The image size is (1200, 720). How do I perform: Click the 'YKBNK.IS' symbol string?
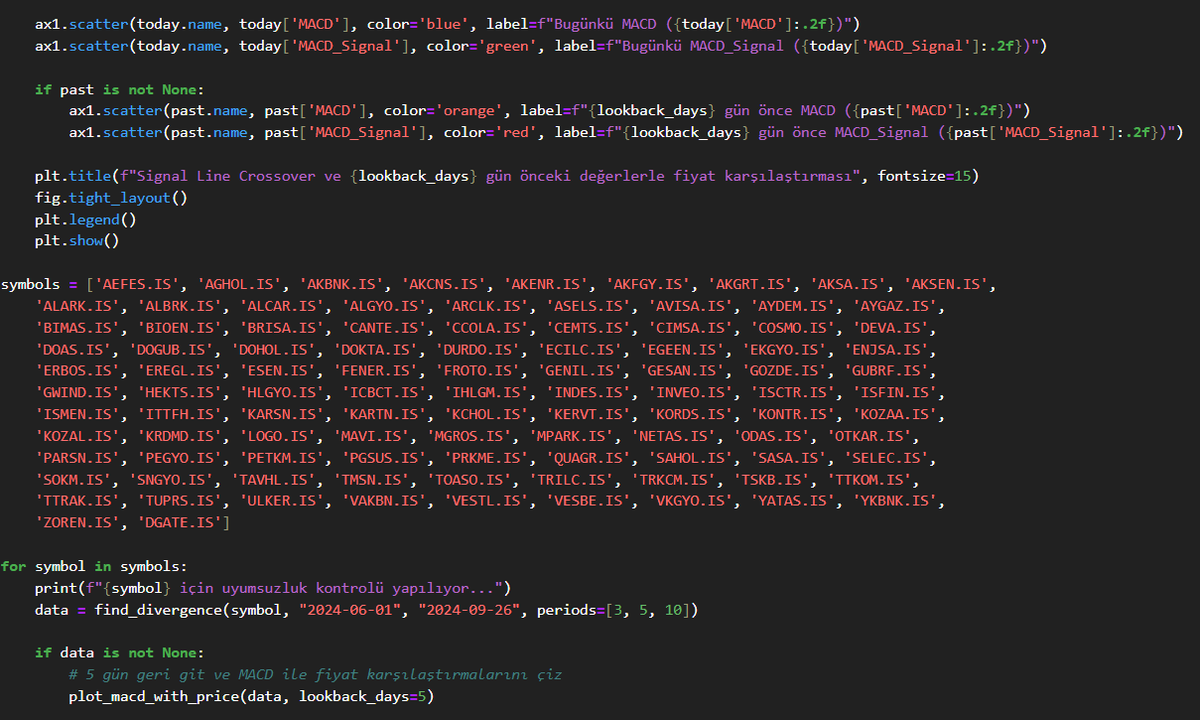(896, 500)
